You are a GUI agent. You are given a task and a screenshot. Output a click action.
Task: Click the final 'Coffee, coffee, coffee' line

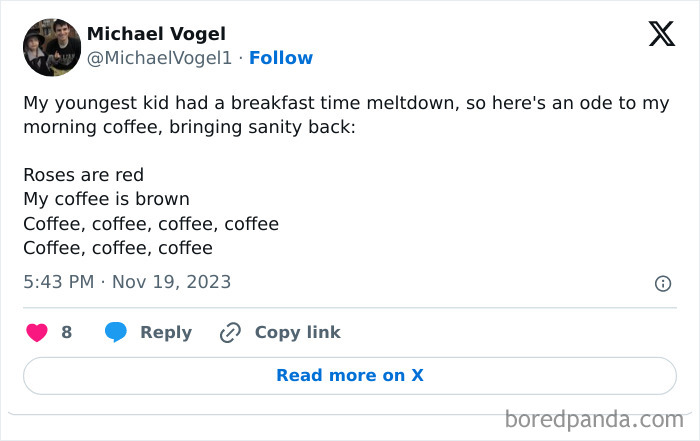tap(118, 248)
